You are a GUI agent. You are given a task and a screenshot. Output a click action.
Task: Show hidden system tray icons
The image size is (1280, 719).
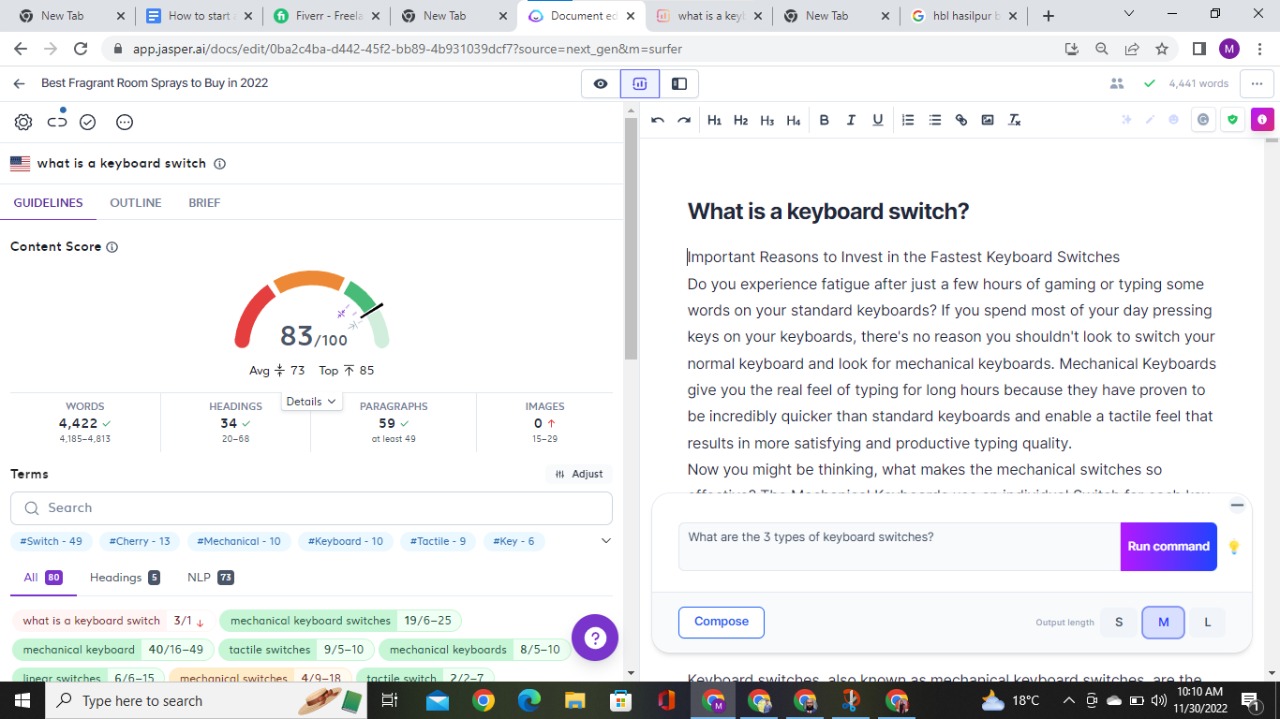1069,700
